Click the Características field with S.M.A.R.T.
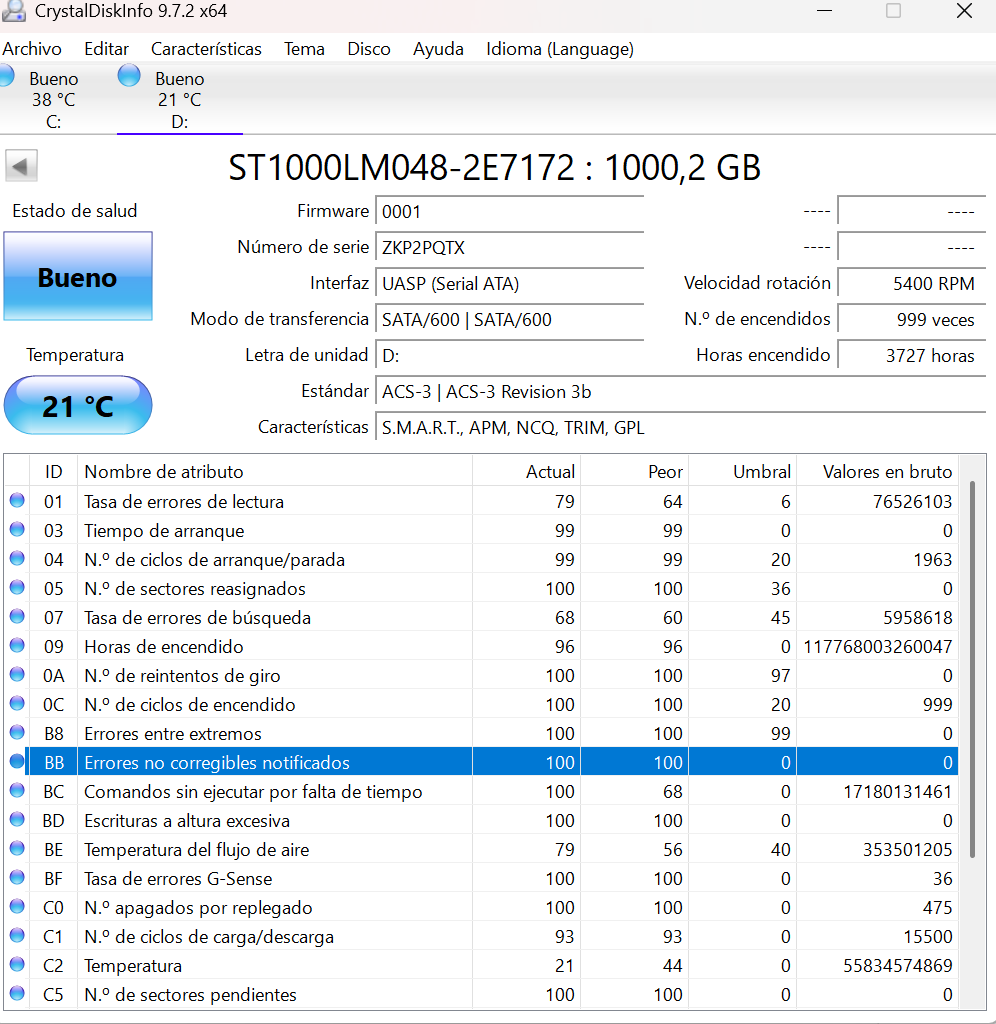Image resolution: width=996 pixels, height=1024 pixels. (681, 428)
